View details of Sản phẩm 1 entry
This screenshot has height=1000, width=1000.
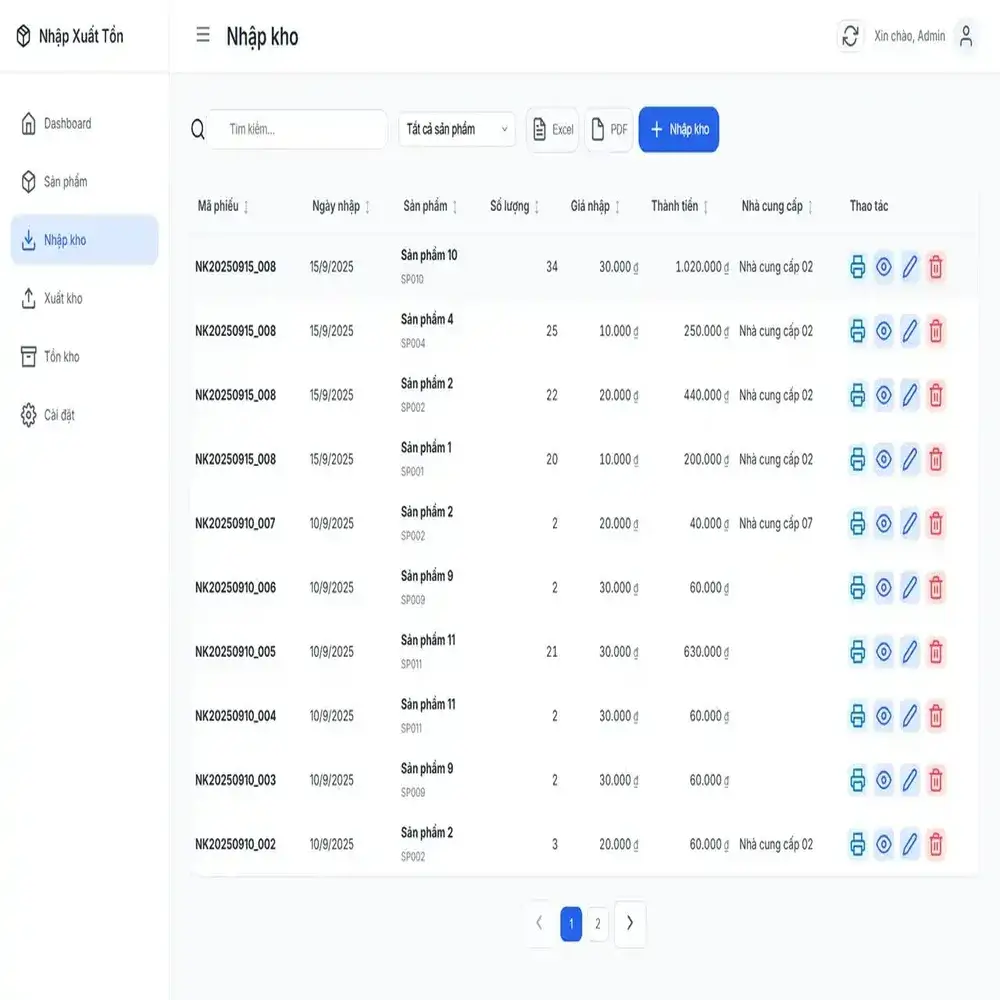pyautogui.click(x=883, y=459)
